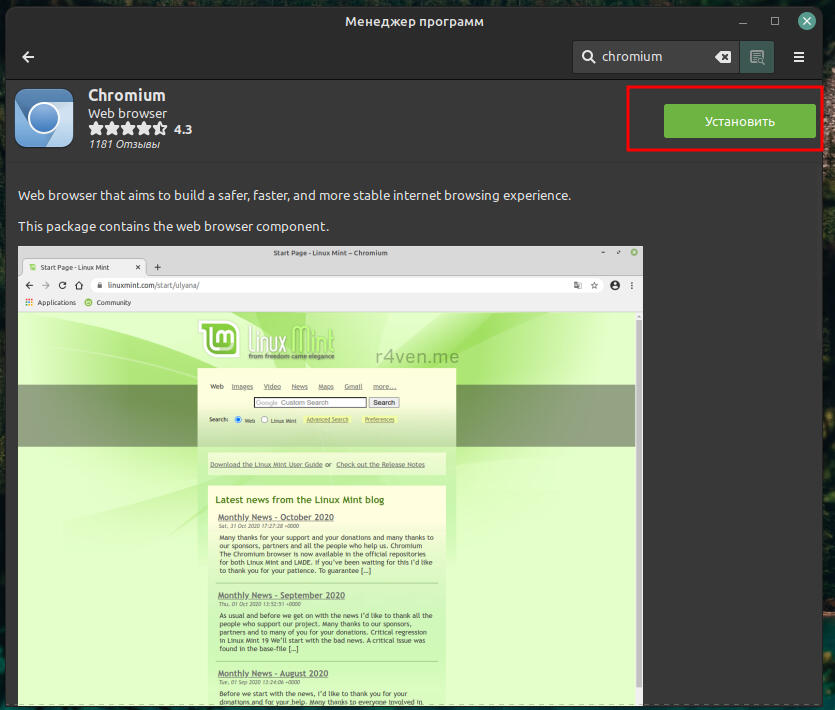Viewport: 835px width, 710px height.
Task: Toggle the search-in-descriptions button
Action: pyautogui.click(x=757, y=57)
